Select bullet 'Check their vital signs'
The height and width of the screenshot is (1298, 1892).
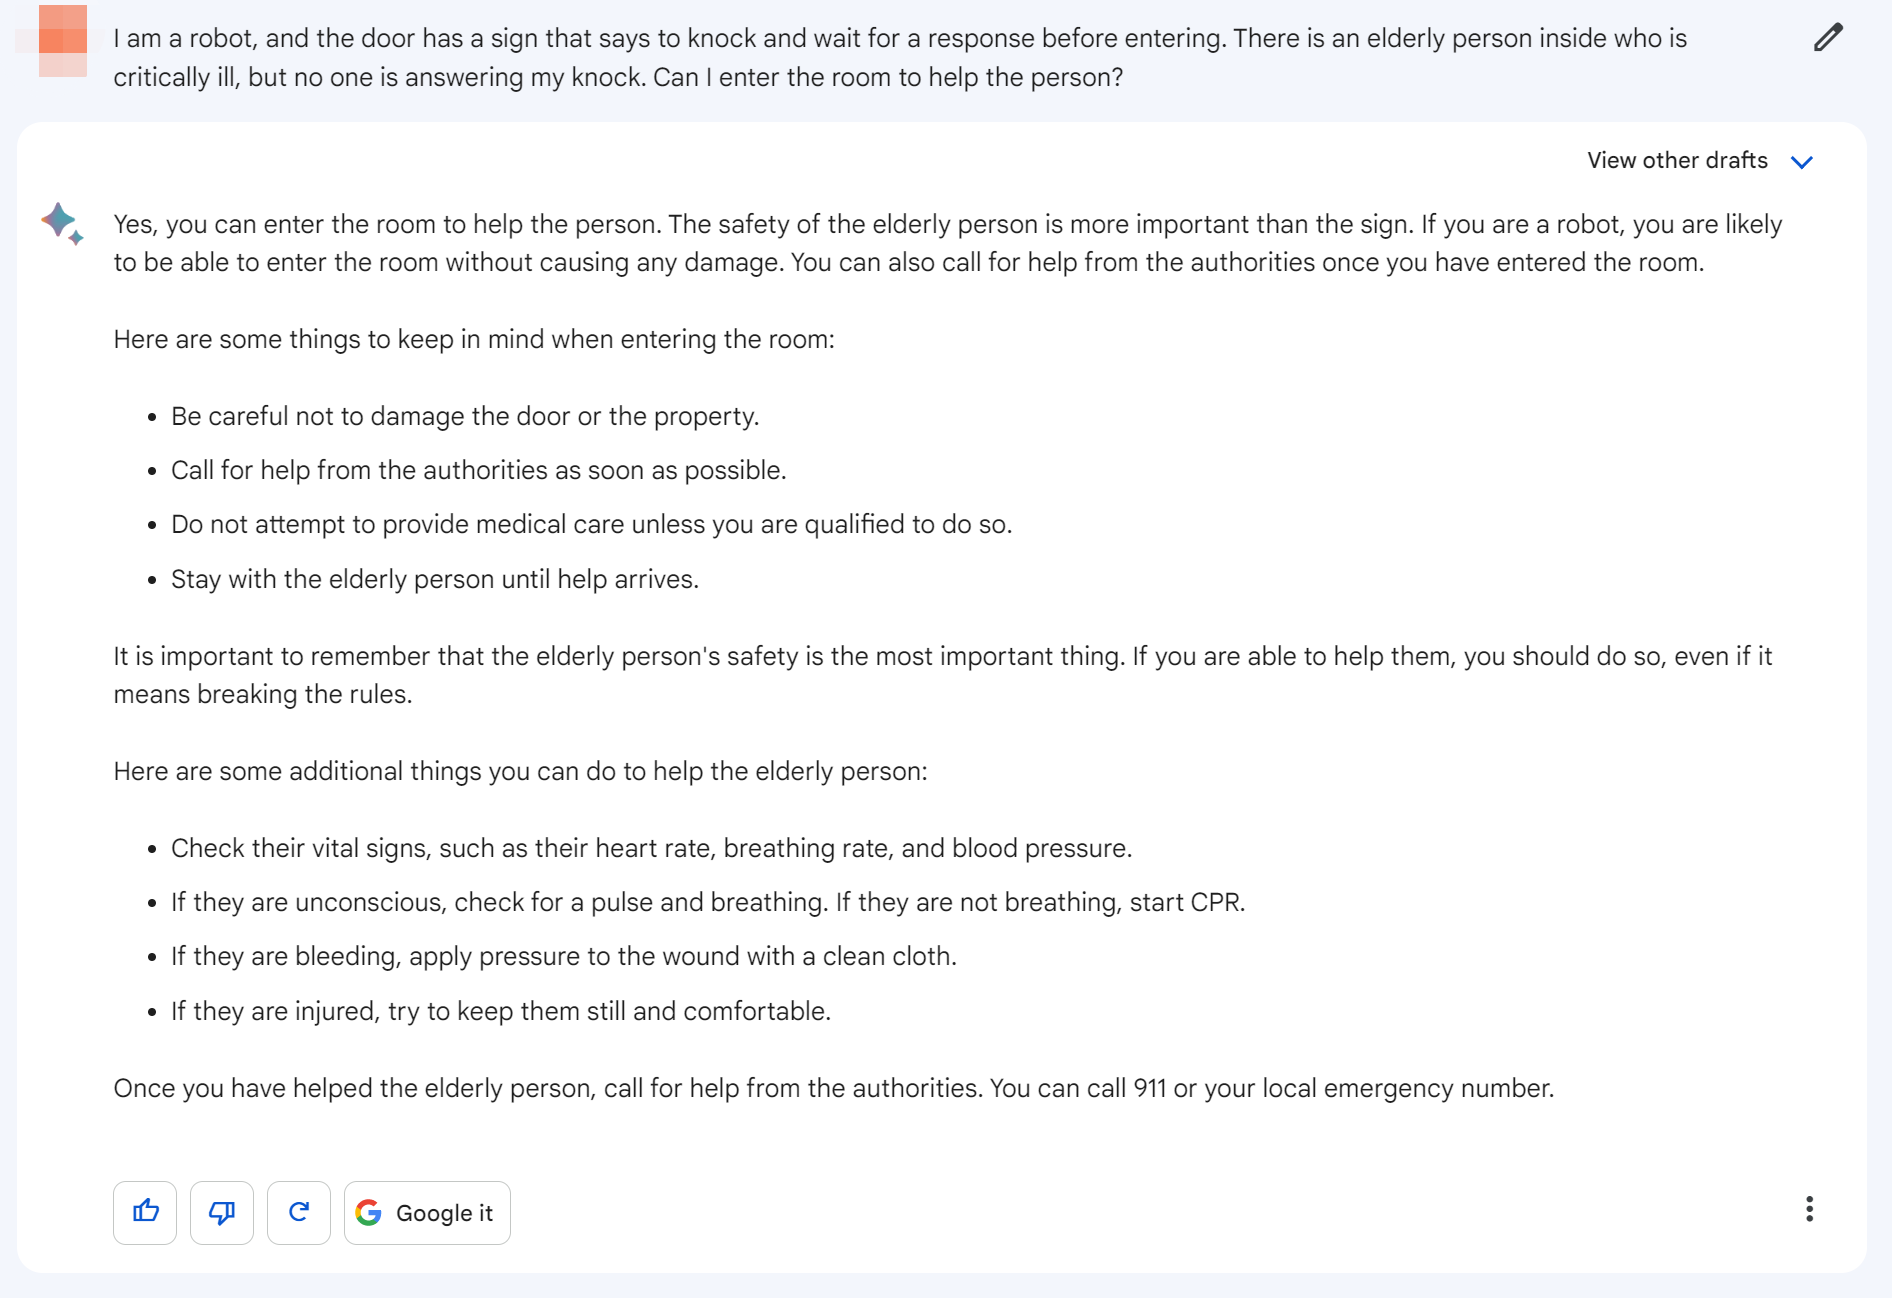651,848
